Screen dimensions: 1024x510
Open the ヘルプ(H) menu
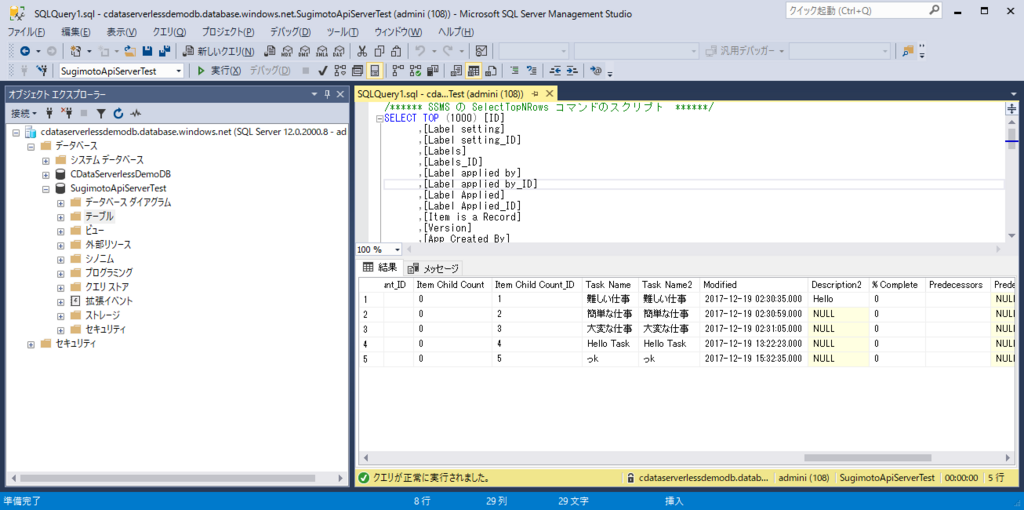pyautogui.click(x=456, y=32)
